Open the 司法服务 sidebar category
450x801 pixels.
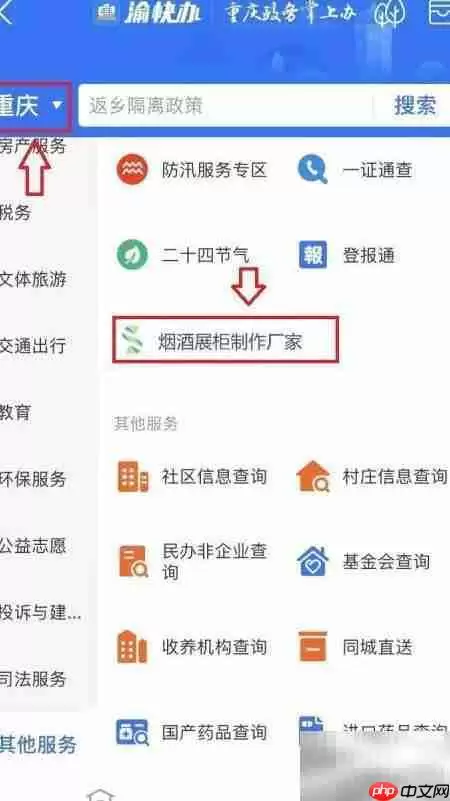(33, 679)
